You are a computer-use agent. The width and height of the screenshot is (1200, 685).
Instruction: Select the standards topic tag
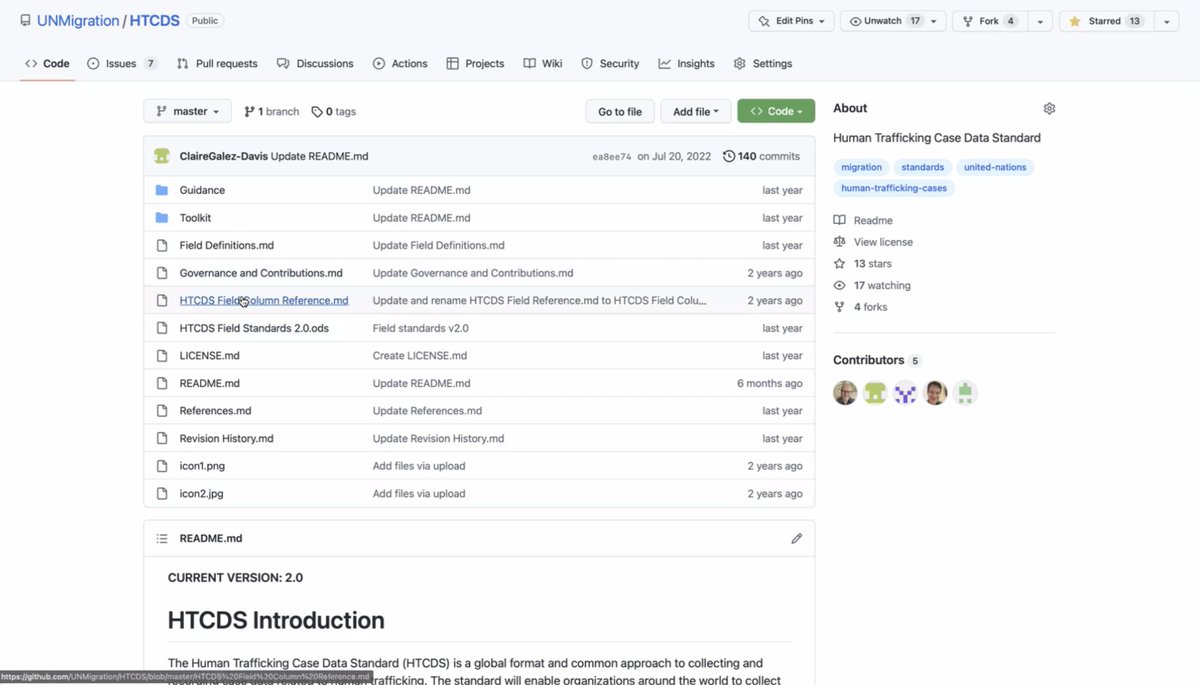coord(922,167)
